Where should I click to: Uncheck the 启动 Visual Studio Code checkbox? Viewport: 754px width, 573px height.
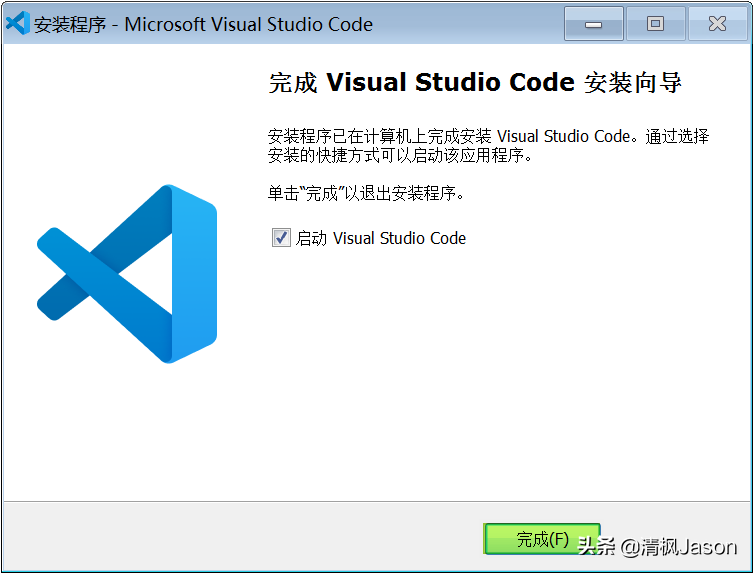click(281, 237)
